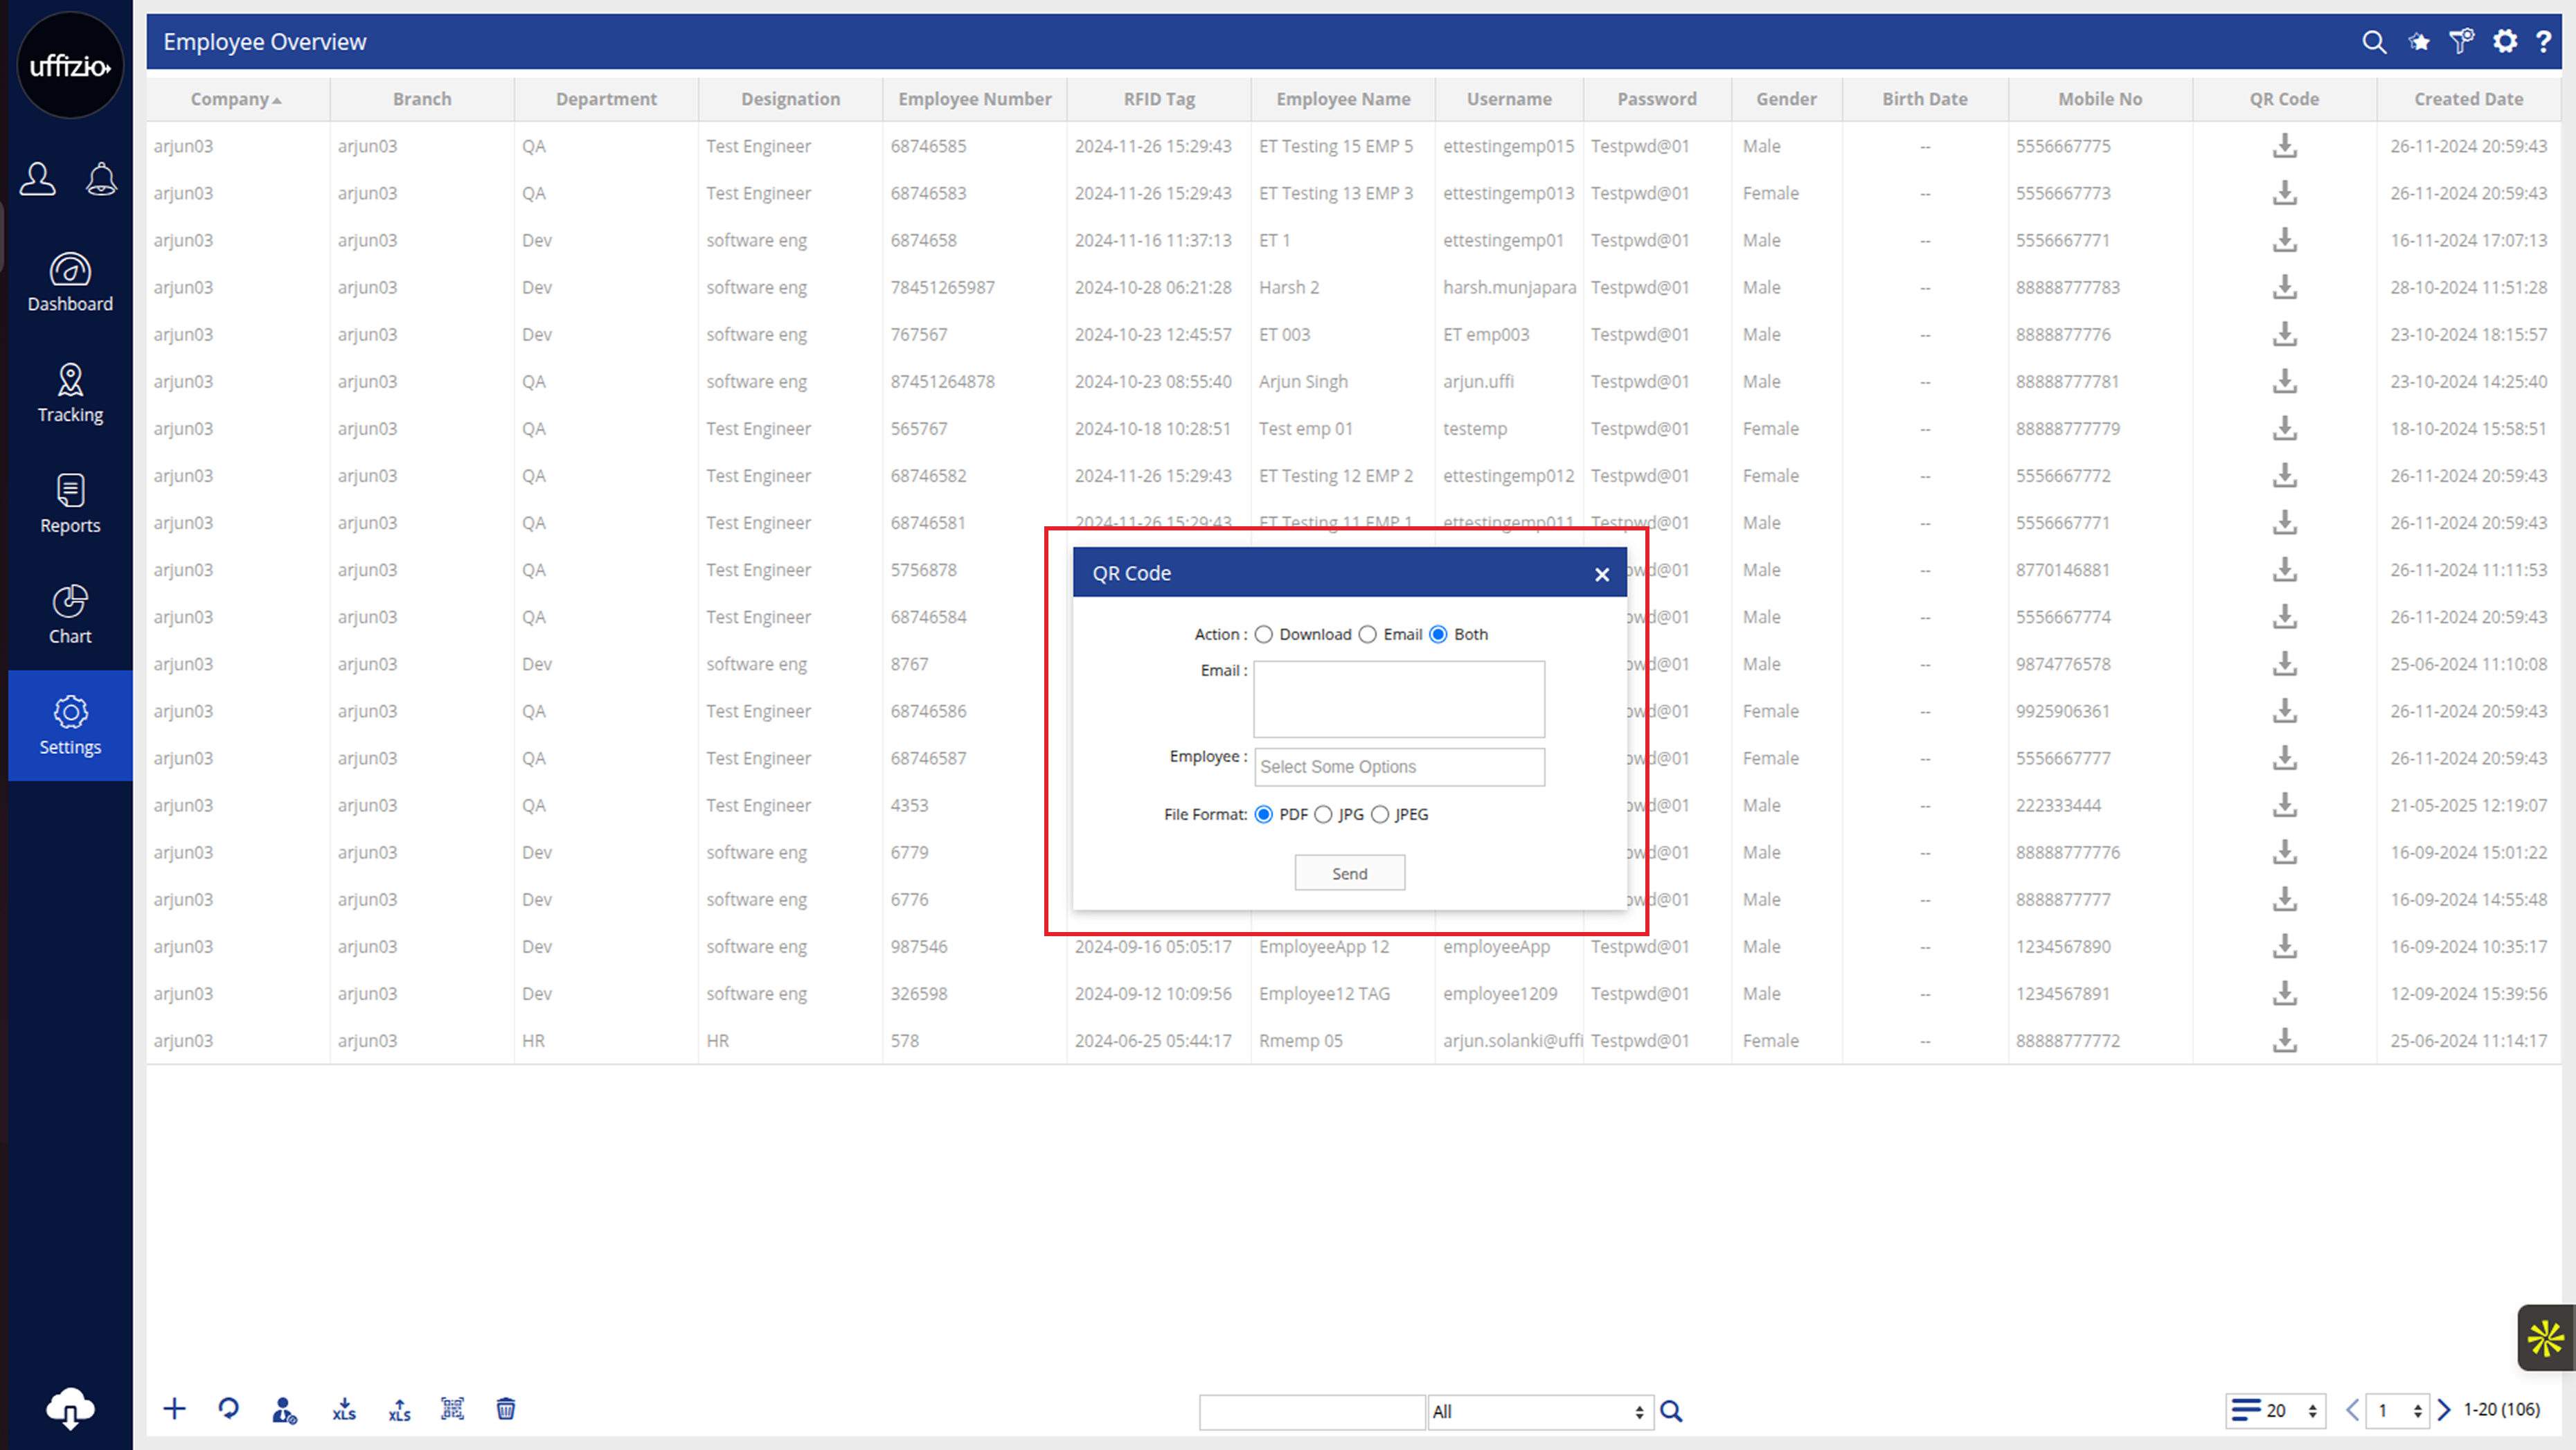Open the Tracking menu in sidebar

pos(70,393)
